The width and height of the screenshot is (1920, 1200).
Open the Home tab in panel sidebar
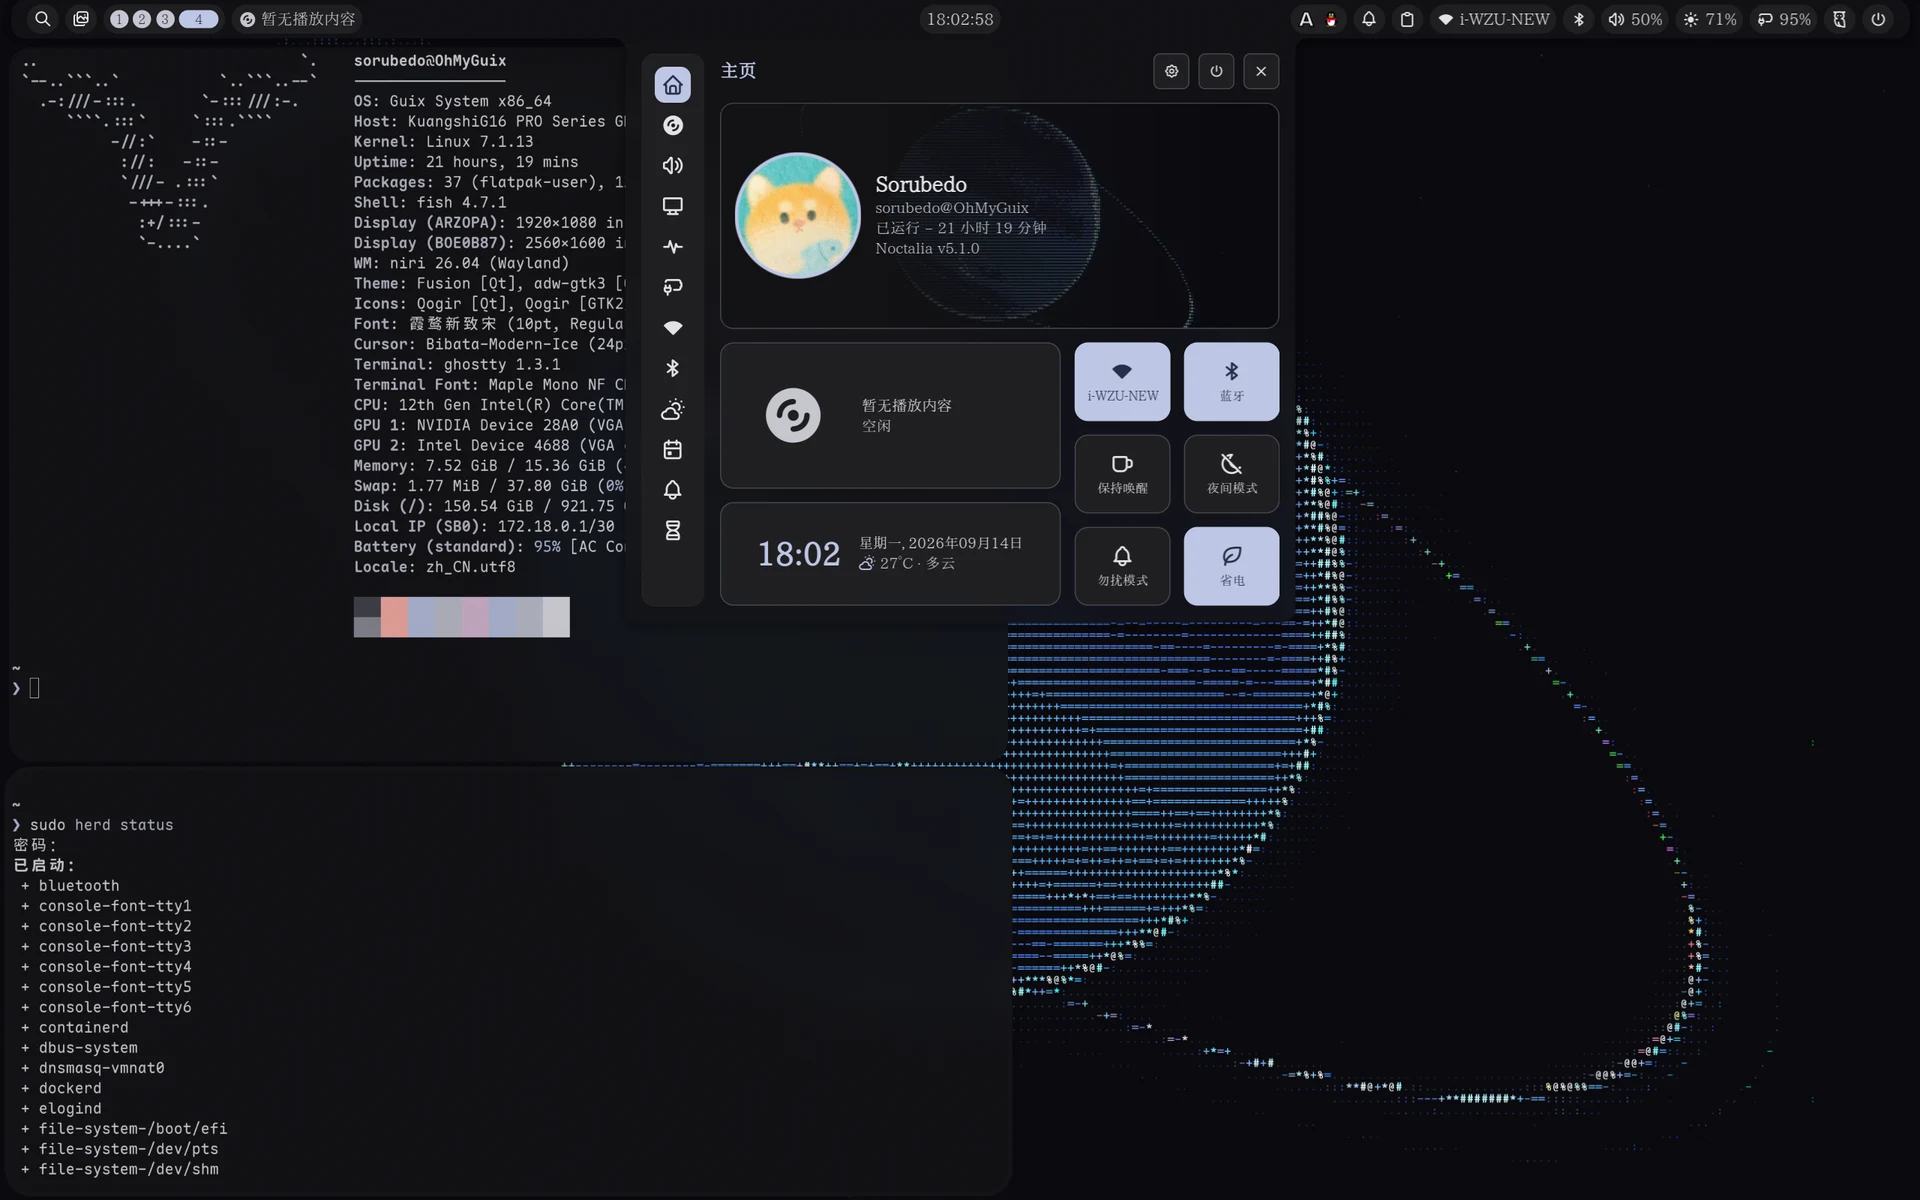pos(672,85)
